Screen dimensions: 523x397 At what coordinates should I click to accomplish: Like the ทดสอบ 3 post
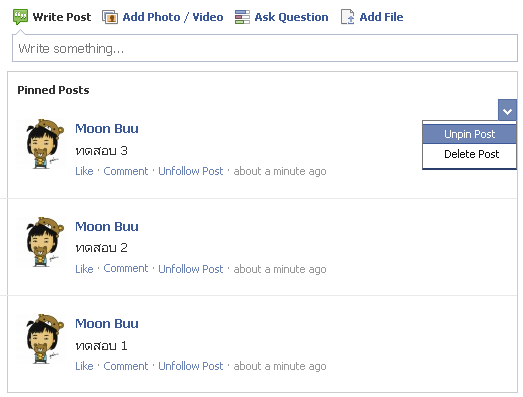click(84, 171)
